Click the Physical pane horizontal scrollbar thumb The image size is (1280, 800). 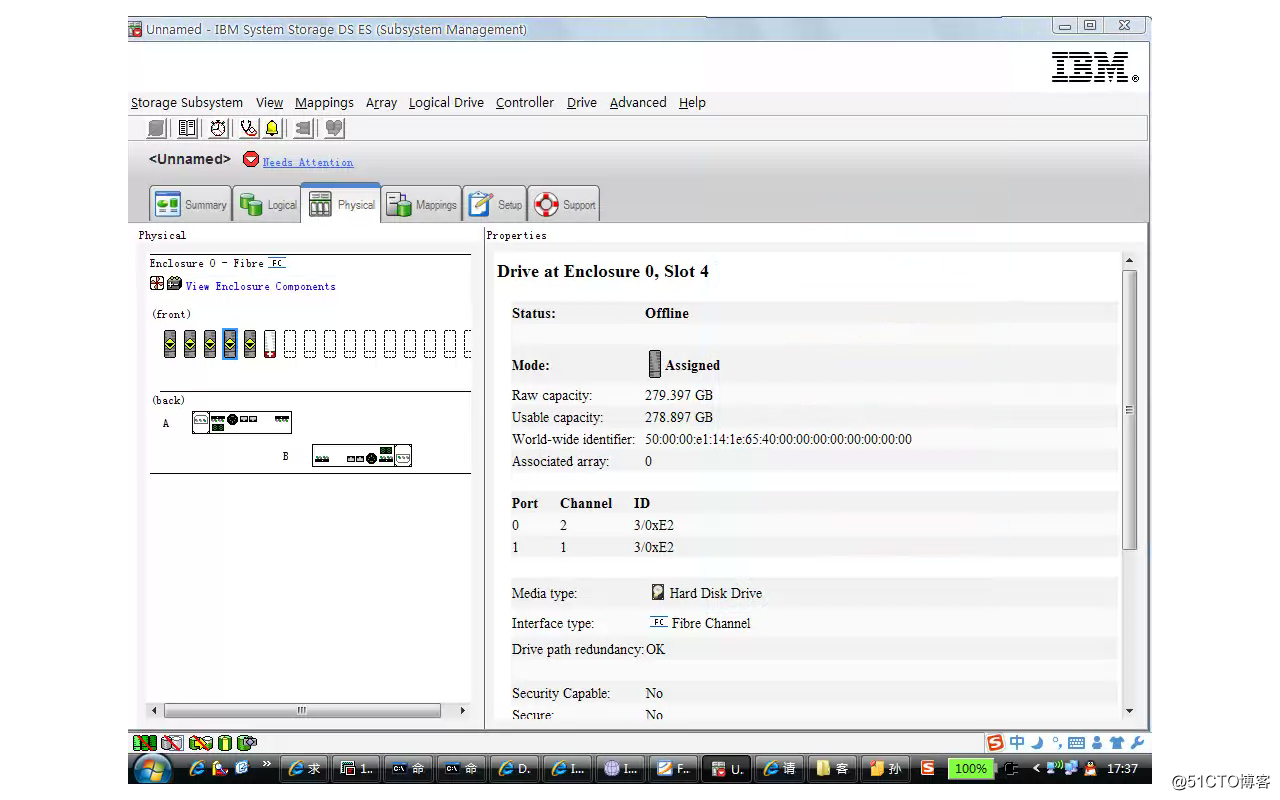pos(302,711)
